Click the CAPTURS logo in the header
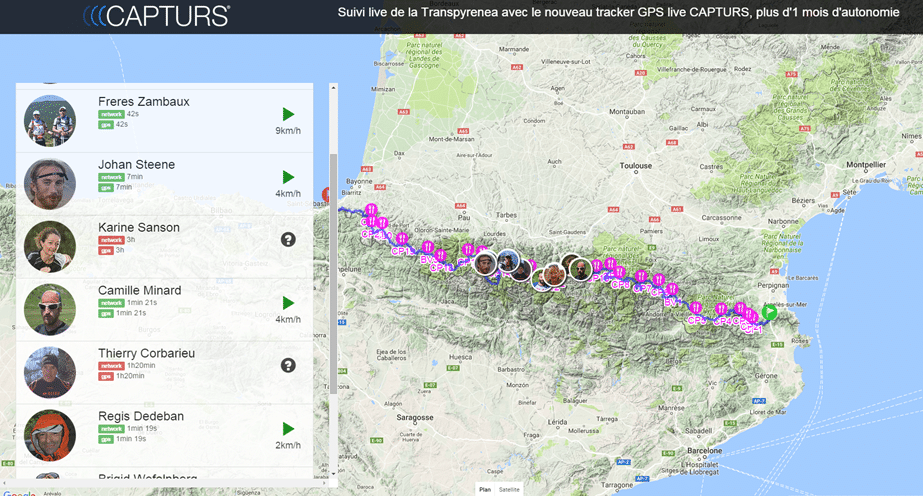This screenshot has height=496, width=923. [157, 16]
